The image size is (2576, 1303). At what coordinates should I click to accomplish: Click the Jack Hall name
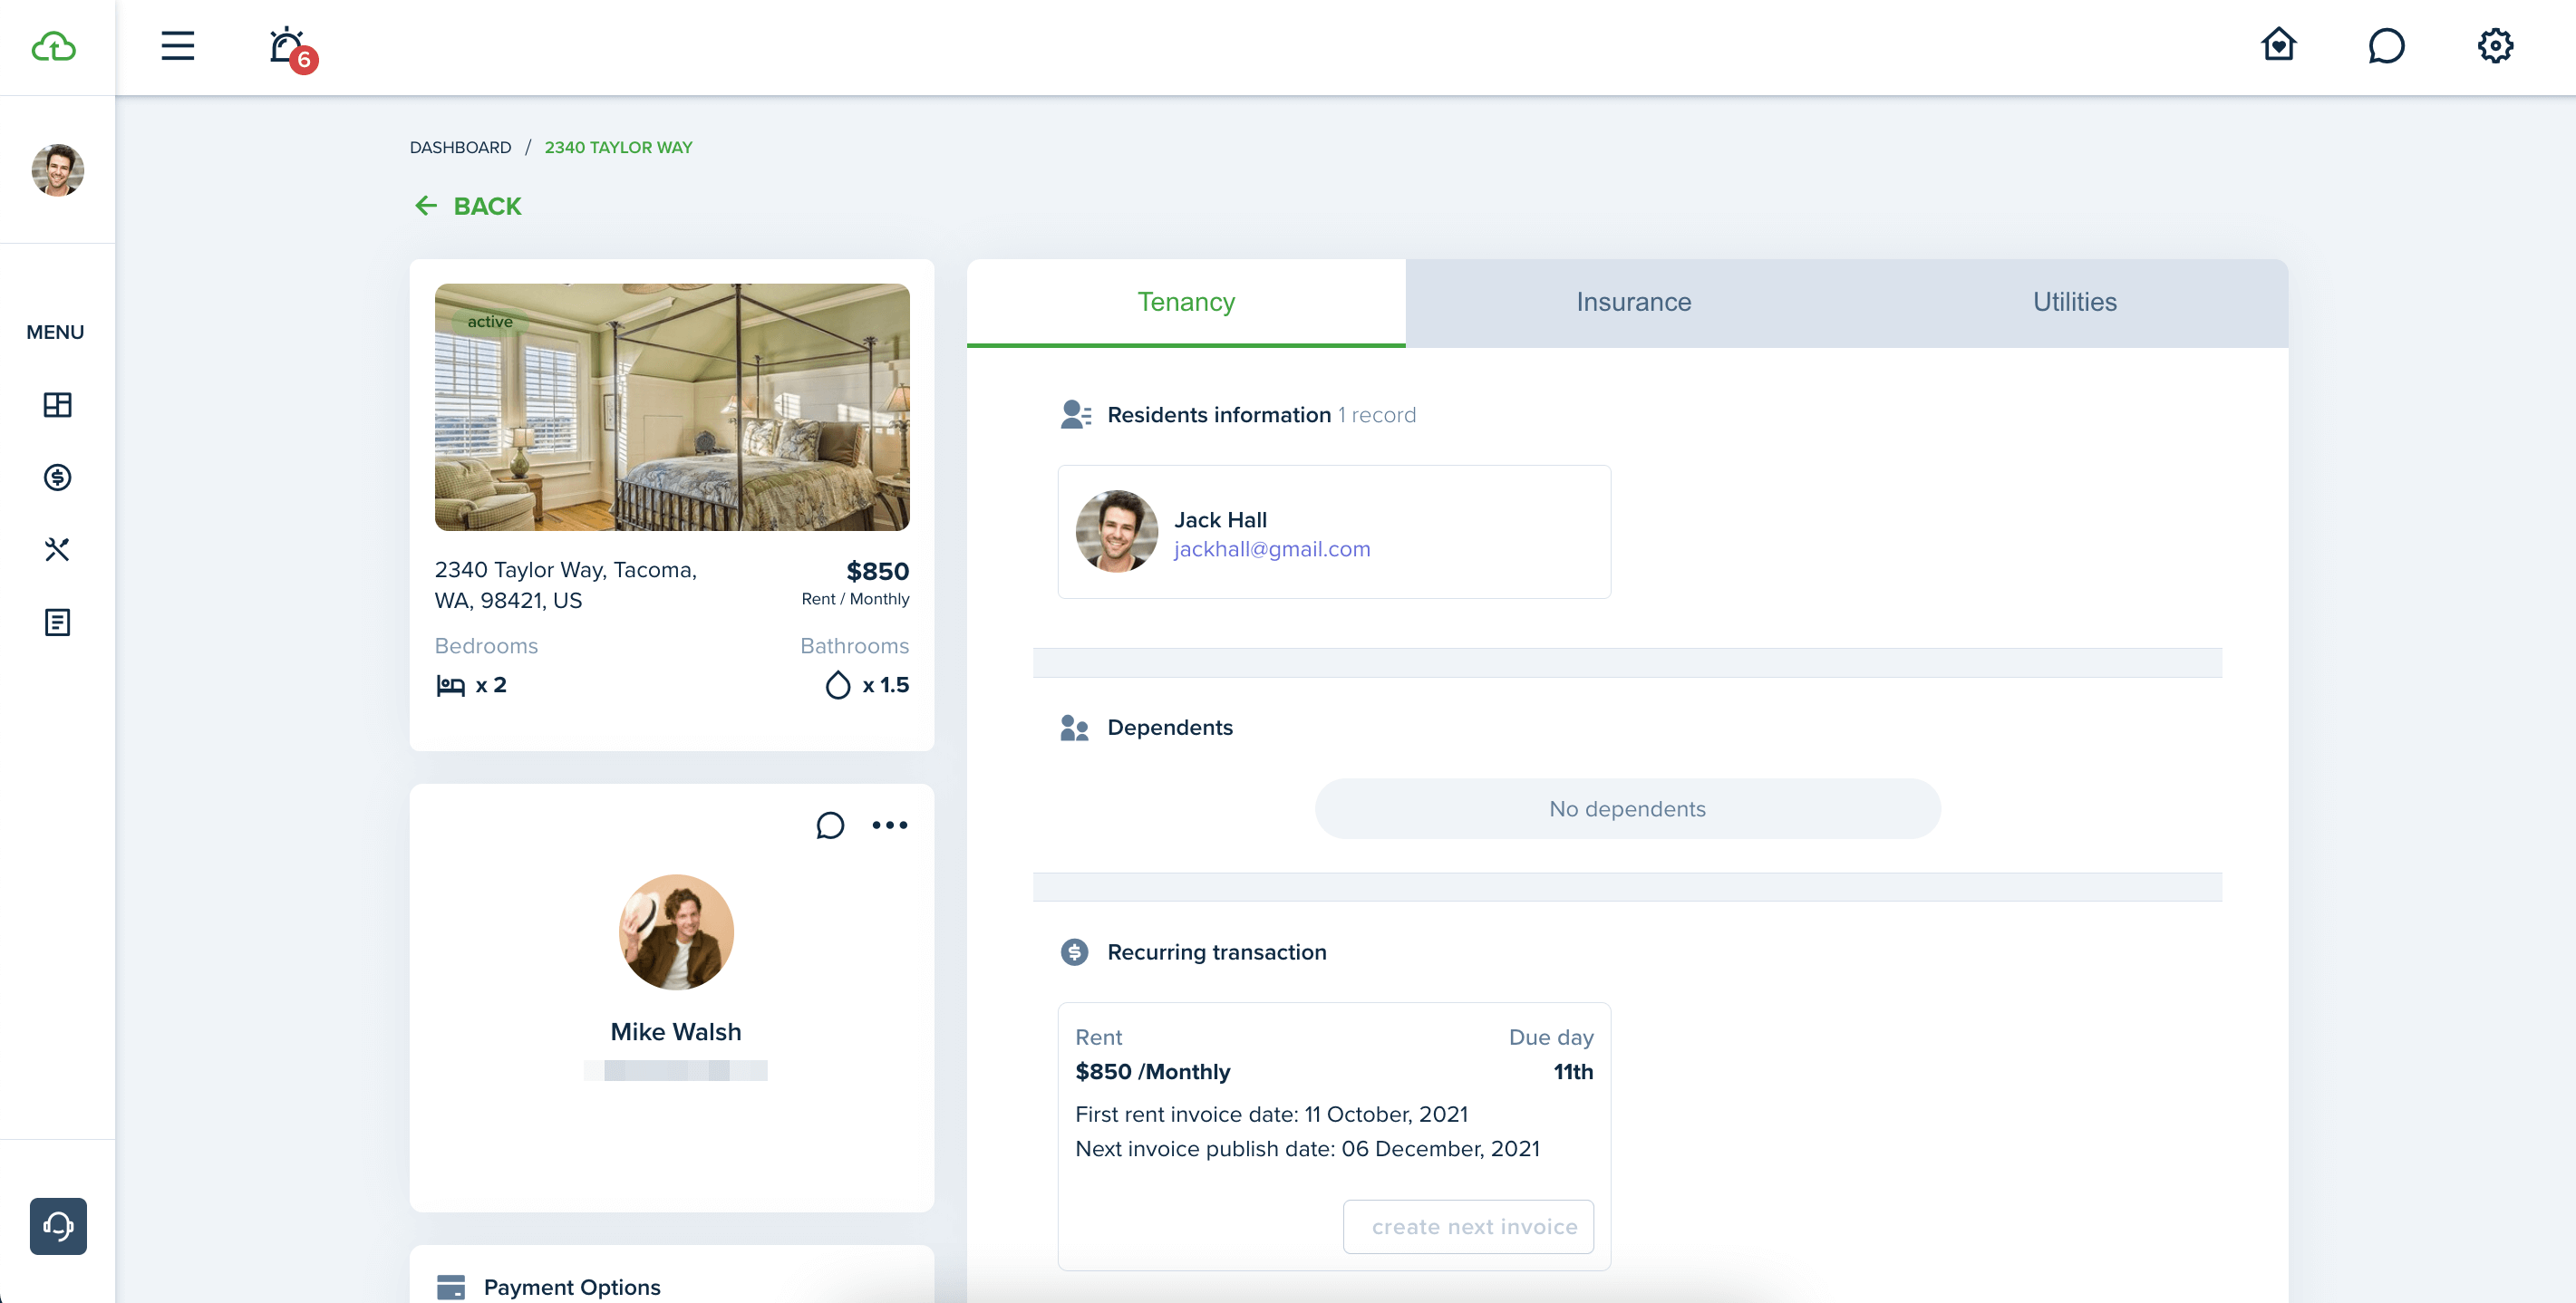point(1220,520)
